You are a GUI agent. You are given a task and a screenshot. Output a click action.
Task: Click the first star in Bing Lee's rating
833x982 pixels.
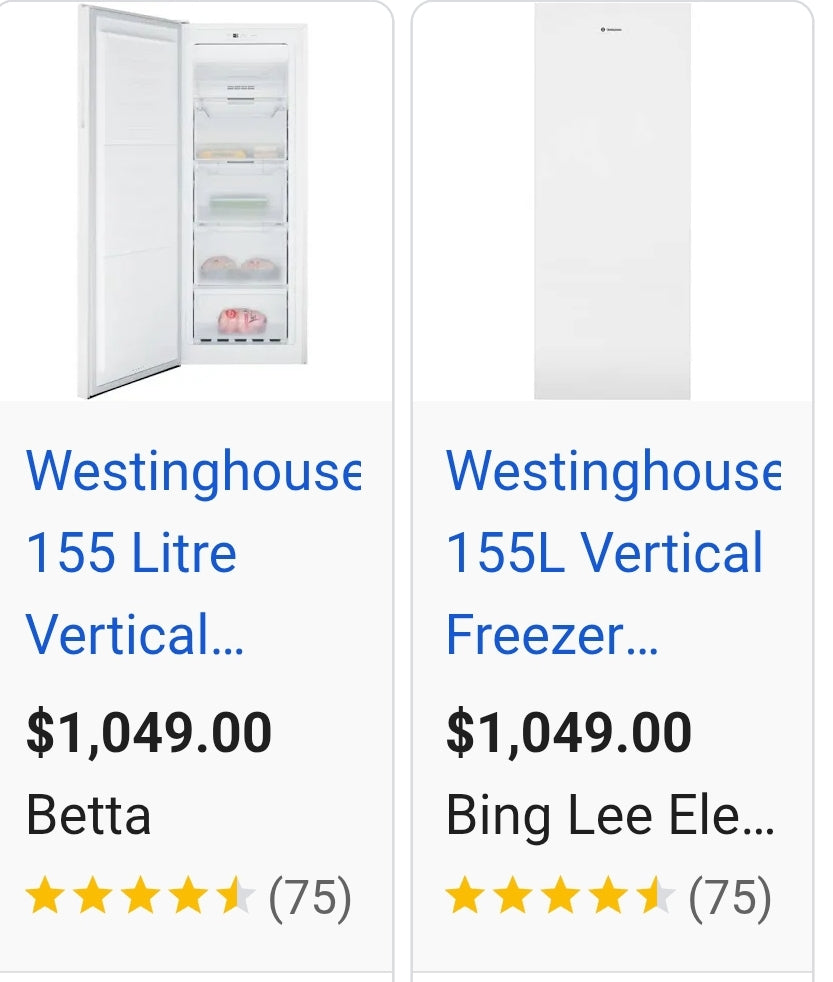pos(464,896)
